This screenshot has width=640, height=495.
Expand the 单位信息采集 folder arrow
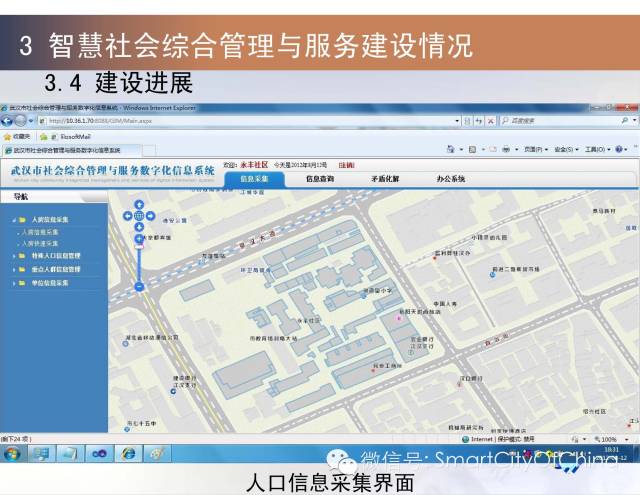pyautogui.click(x=14, y=283)
